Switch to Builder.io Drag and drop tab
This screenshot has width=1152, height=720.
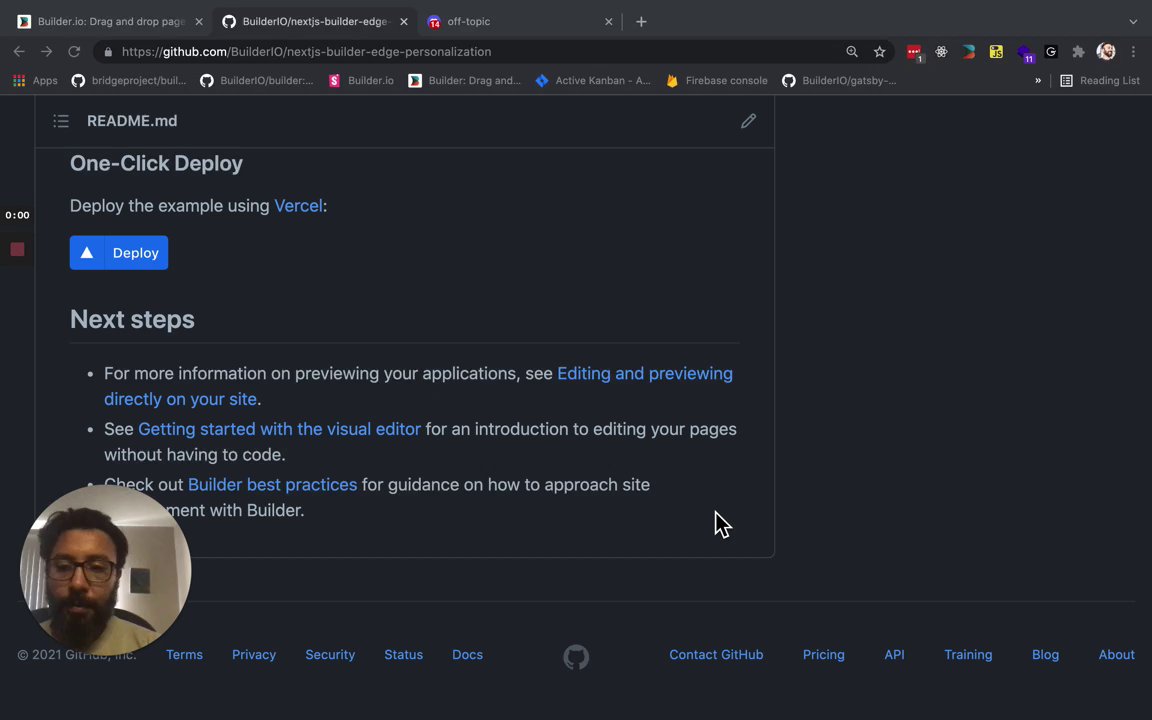click(x=110, y=22)
